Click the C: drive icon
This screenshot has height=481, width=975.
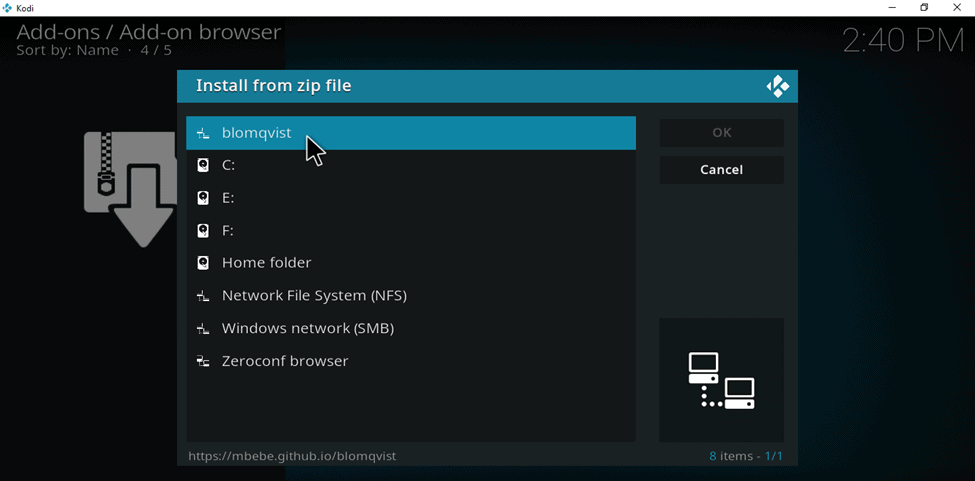pos(203,165)
